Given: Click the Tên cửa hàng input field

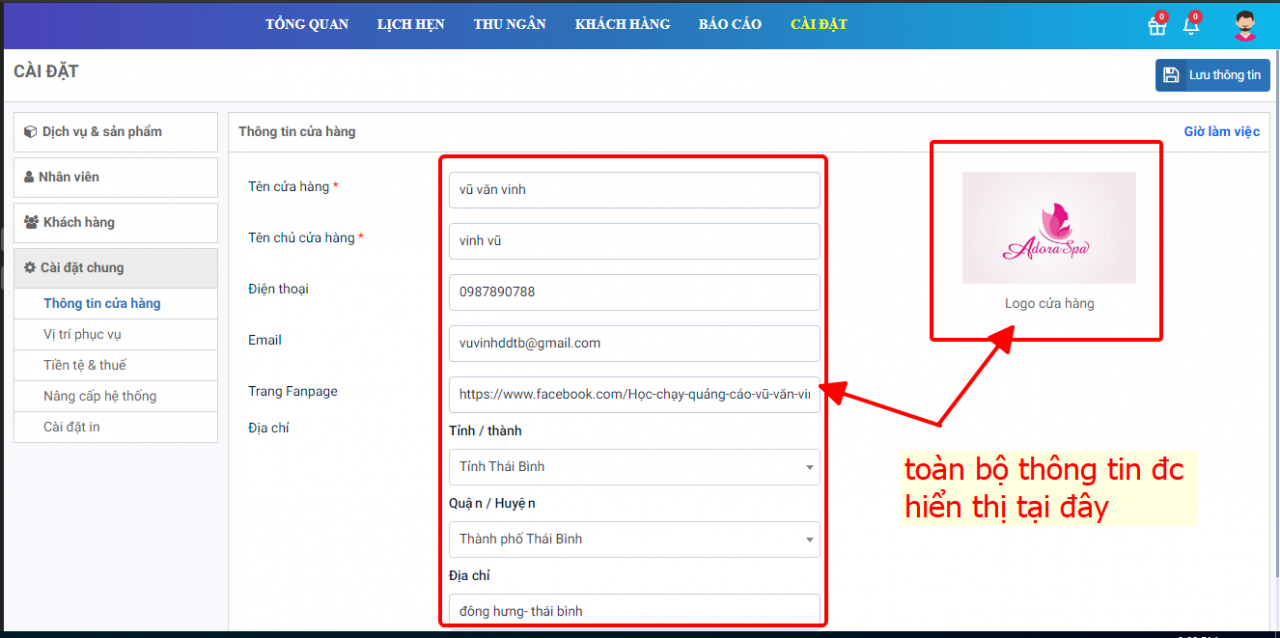Looking at the screenshot, I should point(634,190).
